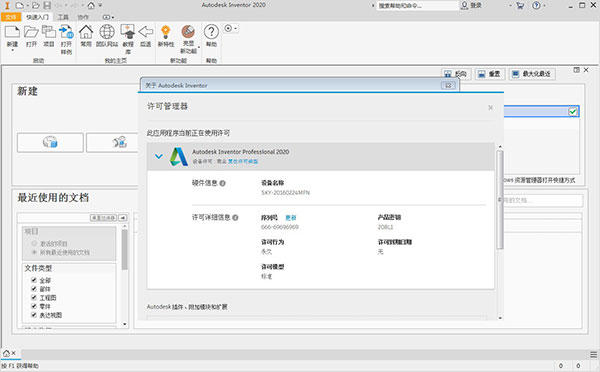The width and height of the screenshot is (600, 372).
Task: Click the search help and commands field
Action: click(x=417, y=6)
